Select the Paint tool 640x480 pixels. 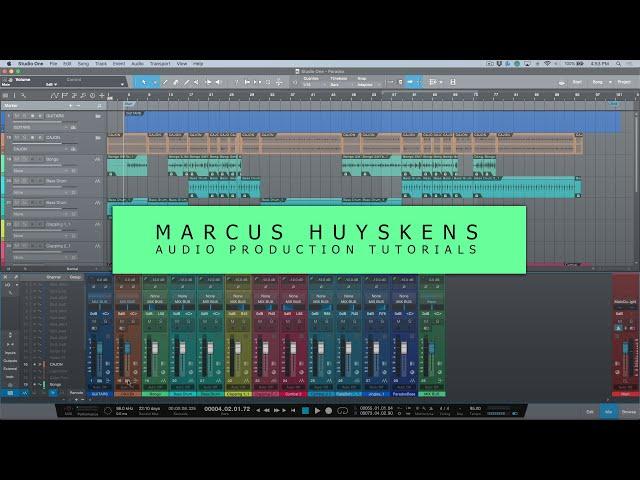(x=187, y=82)
